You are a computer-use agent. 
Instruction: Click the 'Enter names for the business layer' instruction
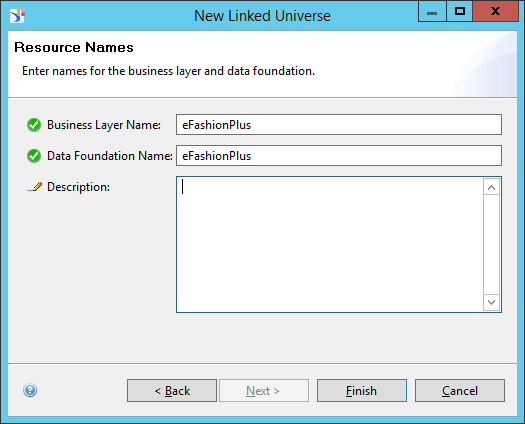point(168,71)
